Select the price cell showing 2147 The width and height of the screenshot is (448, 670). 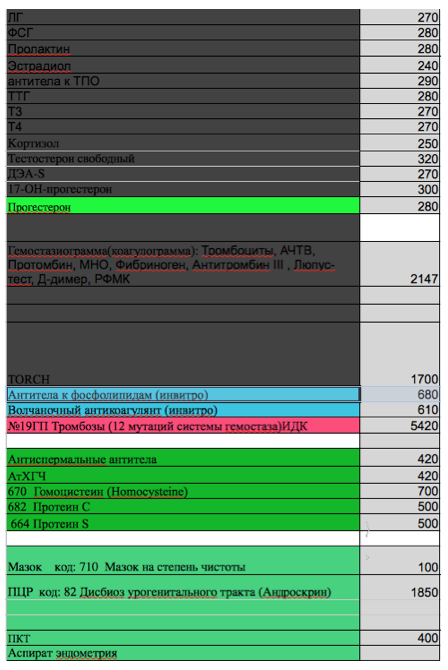tap(399, 264)
